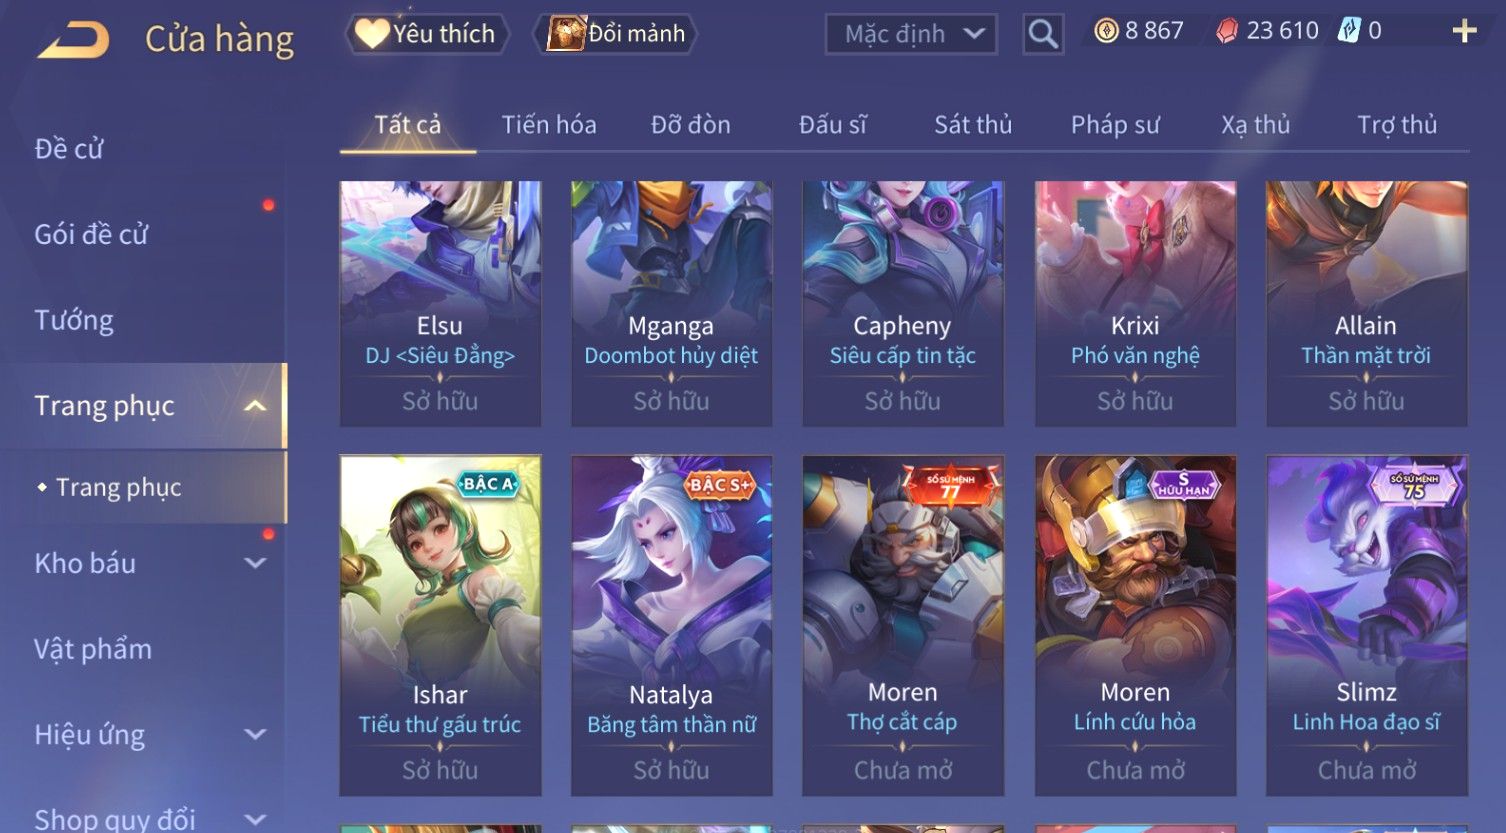This screenshot has width=1506, height=833.
Task: Go to Vật phẩm in the sidebar
Action: [93, 649]
